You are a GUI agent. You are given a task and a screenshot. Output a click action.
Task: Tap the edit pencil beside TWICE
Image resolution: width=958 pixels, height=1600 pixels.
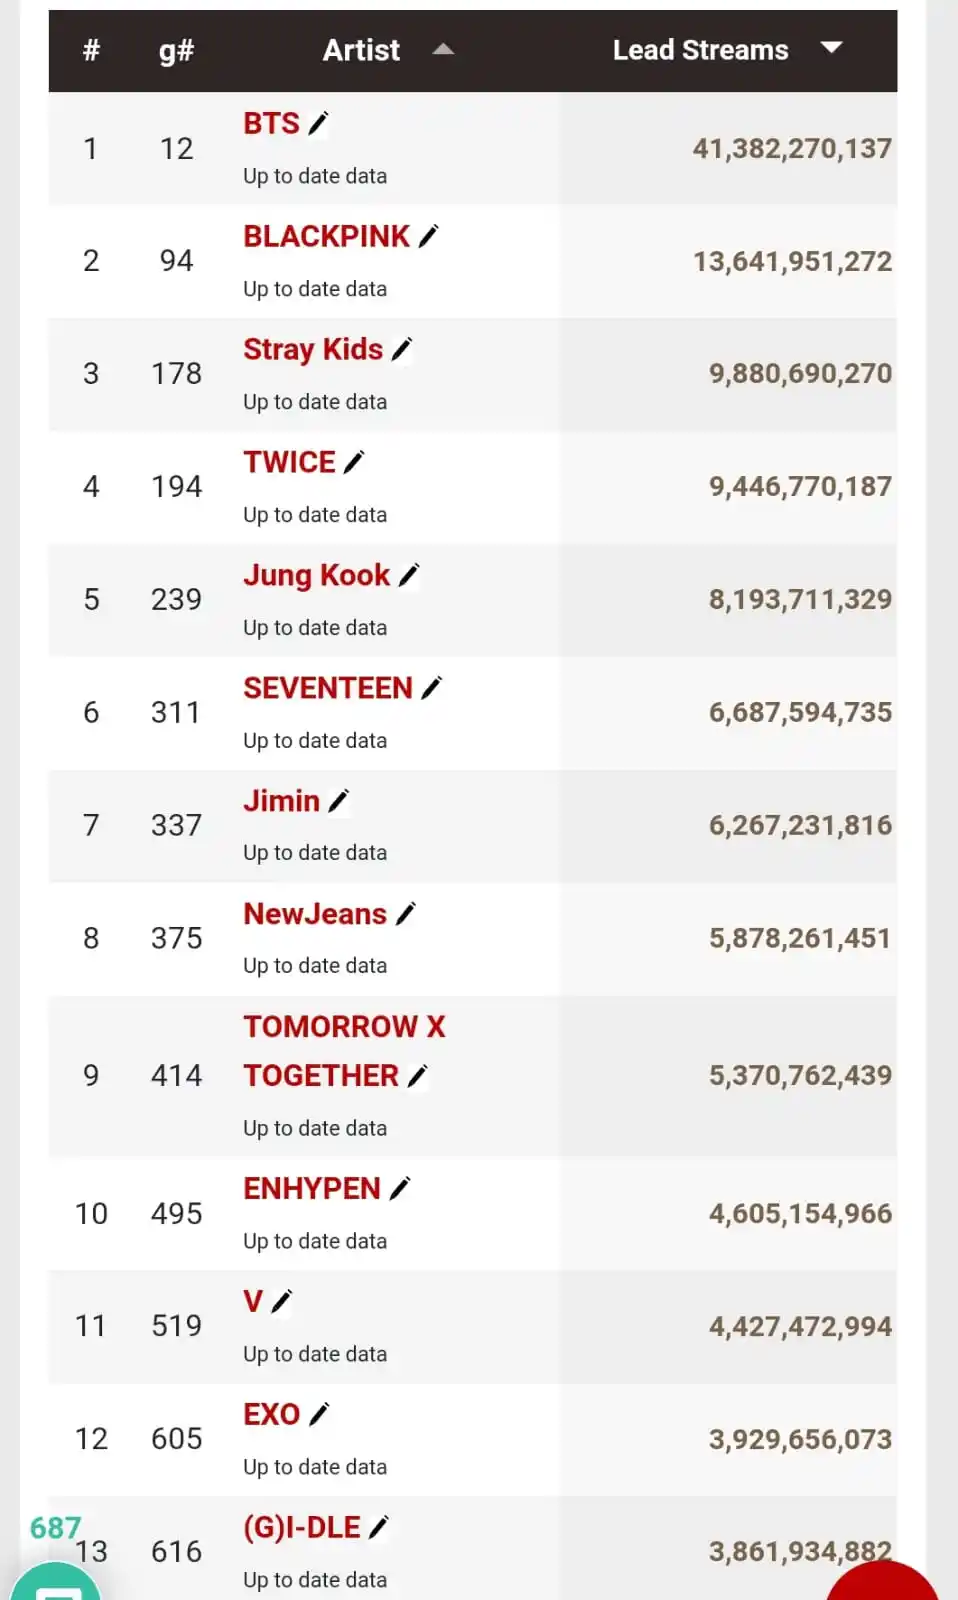click(353, 463)
